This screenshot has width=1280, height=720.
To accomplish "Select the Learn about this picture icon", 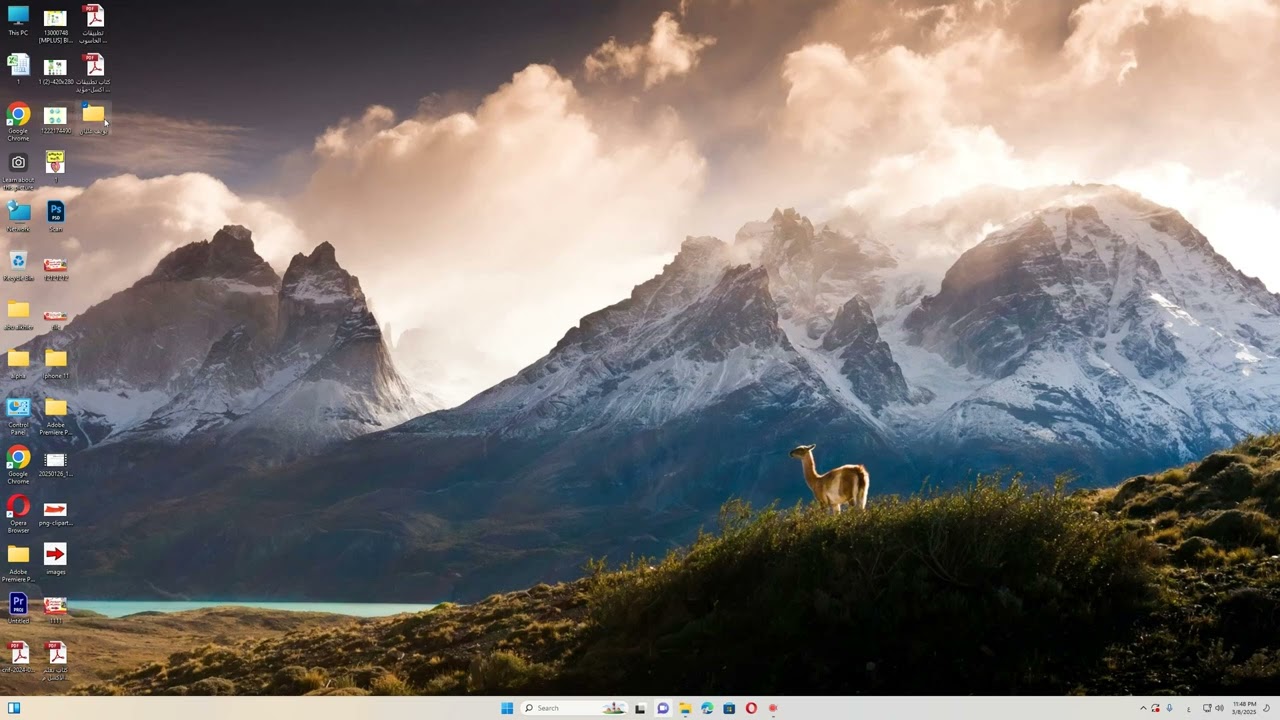I will click(18, 171).
